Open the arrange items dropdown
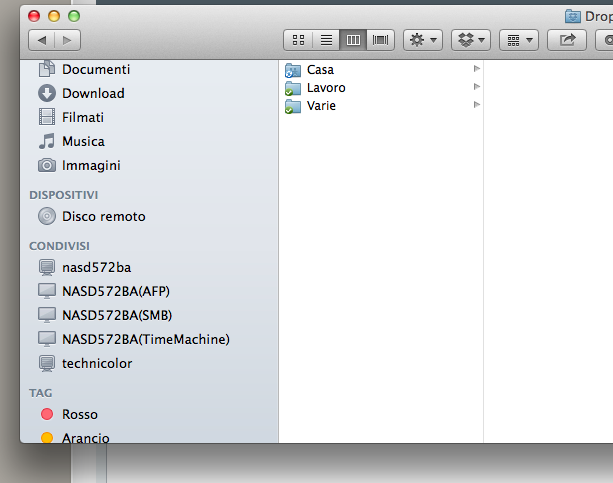Screen dimensions: 613x483 click(x=518, y=40)
